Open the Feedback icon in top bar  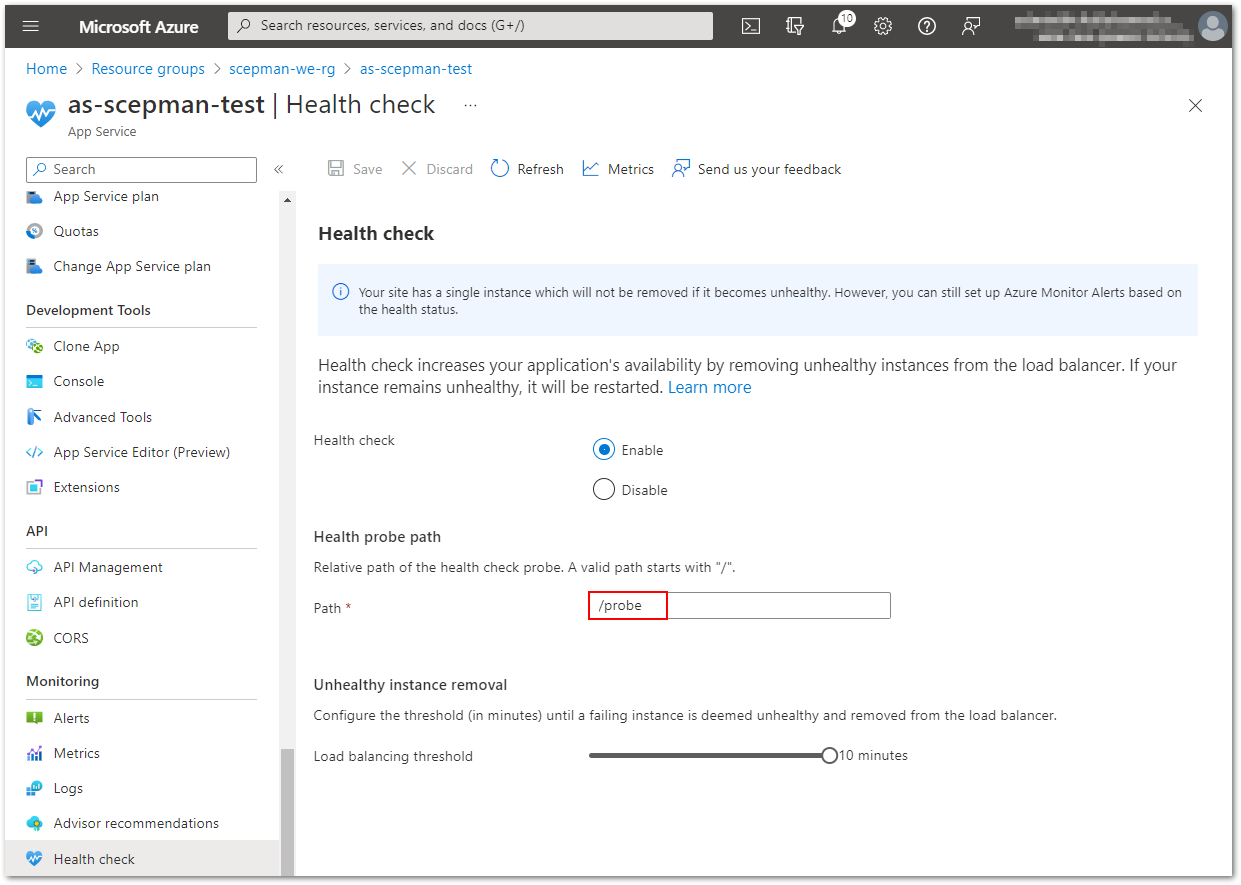(971, 26)
